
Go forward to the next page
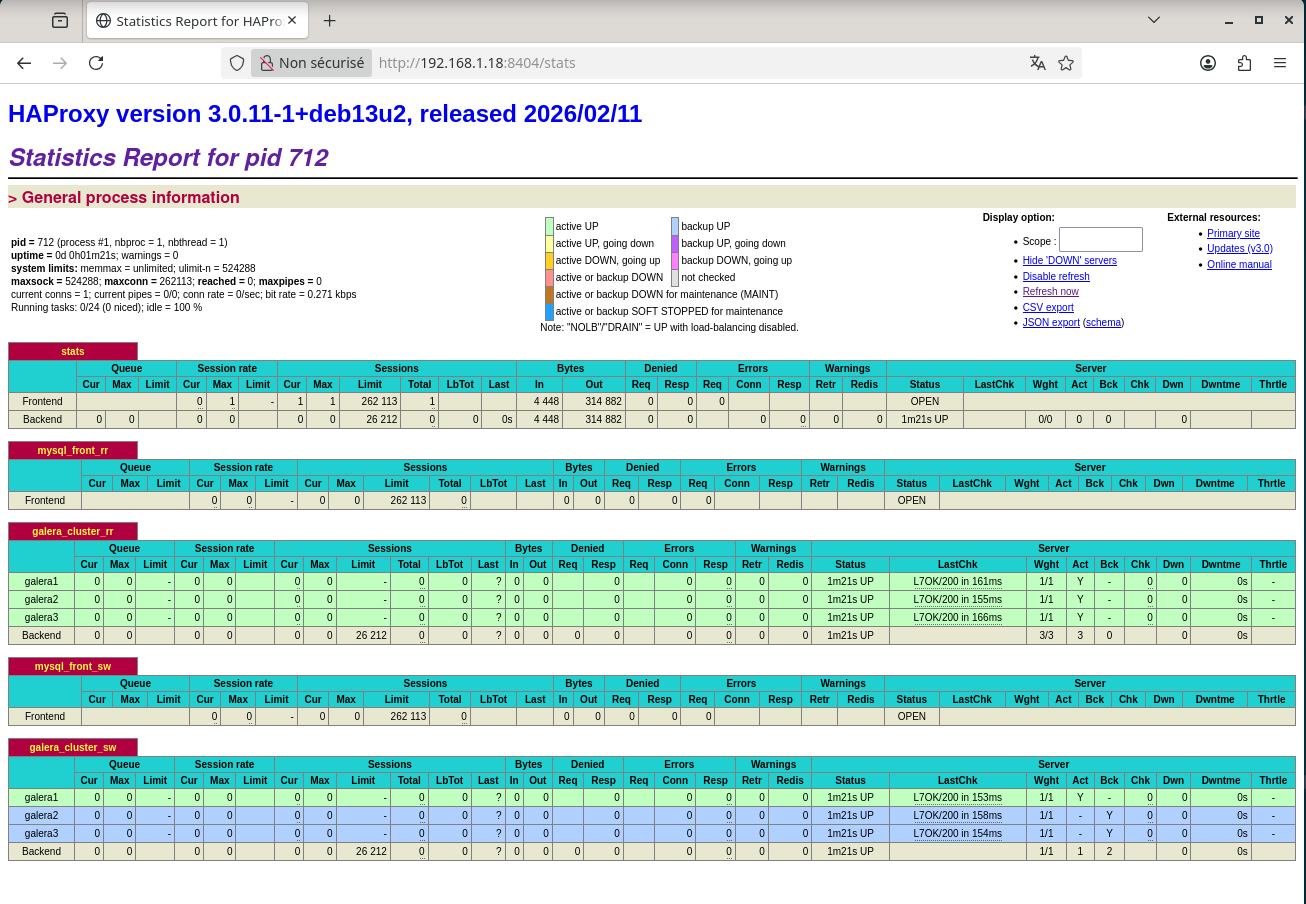pos(60,63)
